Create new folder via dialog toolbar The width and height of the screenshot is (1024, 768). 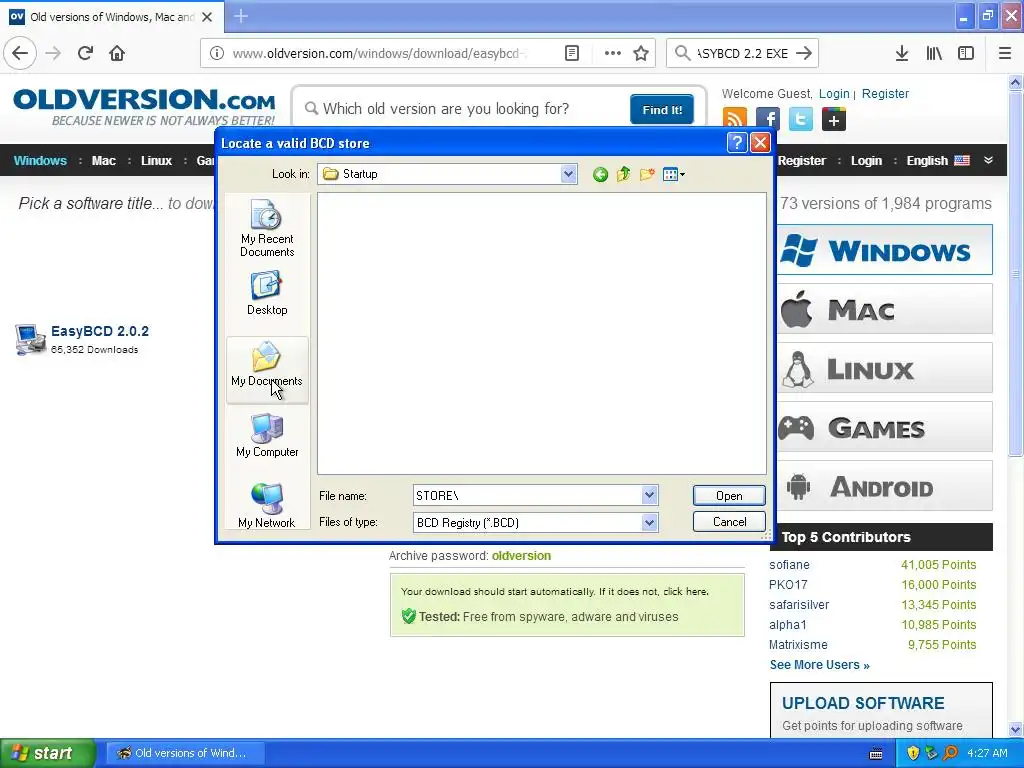click(647, 174)
